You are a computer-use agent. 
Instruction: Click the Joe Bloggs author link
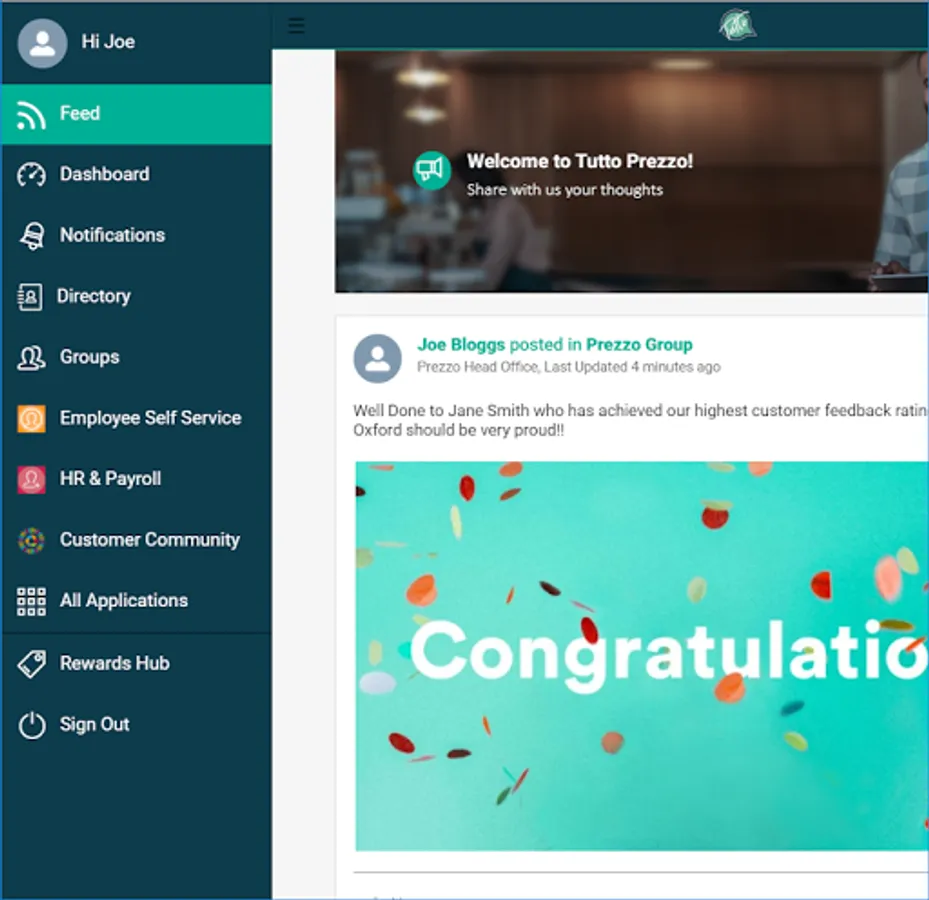coord(461,345)
